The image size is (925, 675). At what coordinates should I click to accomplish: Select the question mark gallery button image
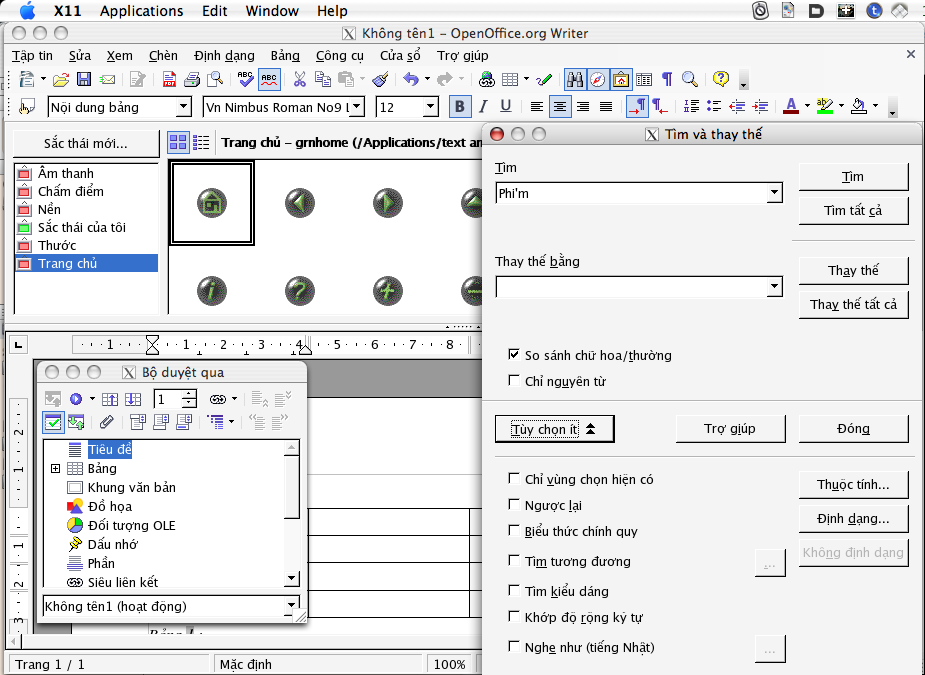point(300,291)
